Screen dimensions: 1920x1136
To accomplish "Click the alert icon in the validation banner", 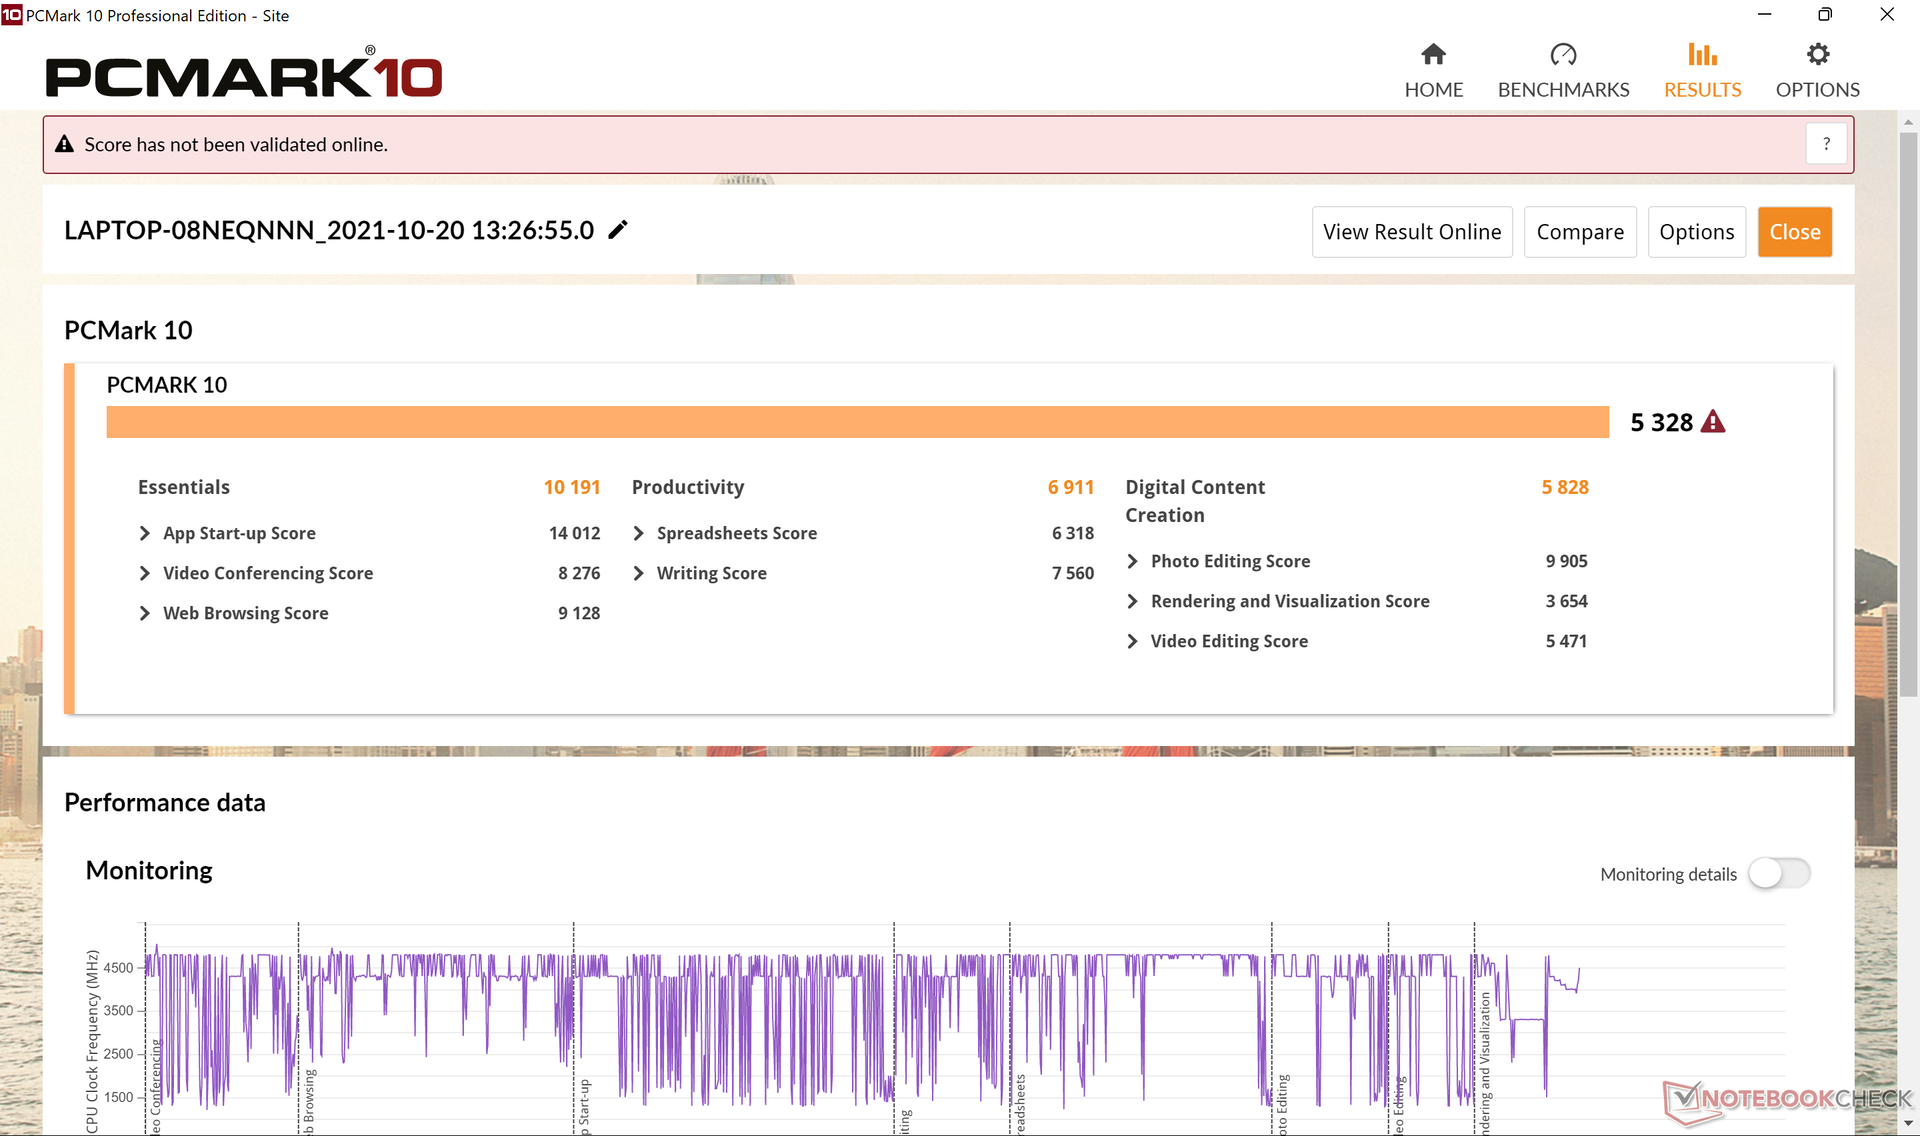I will point(65,144).
